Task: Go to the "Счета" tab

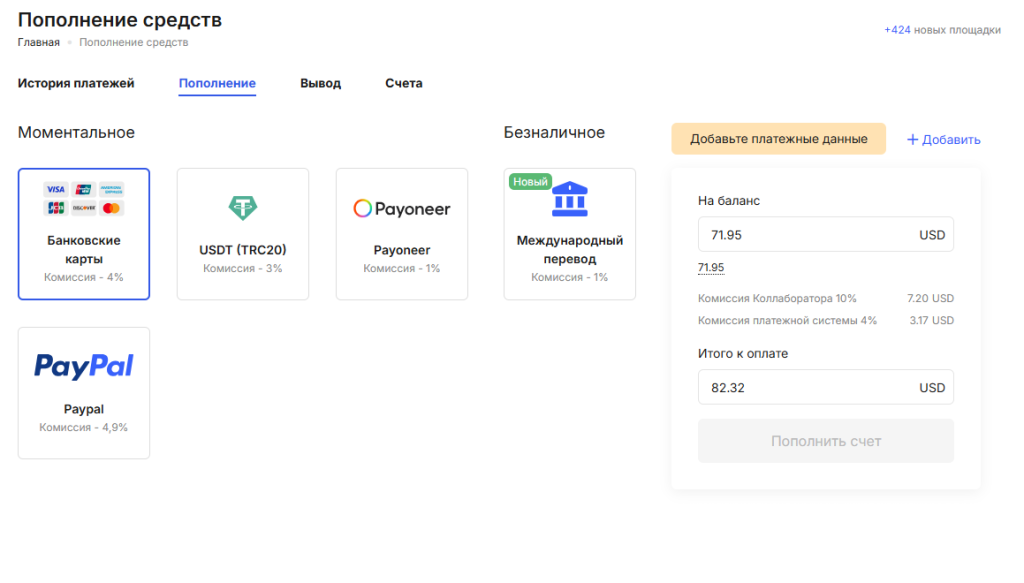Action: (x=404, y=83)
